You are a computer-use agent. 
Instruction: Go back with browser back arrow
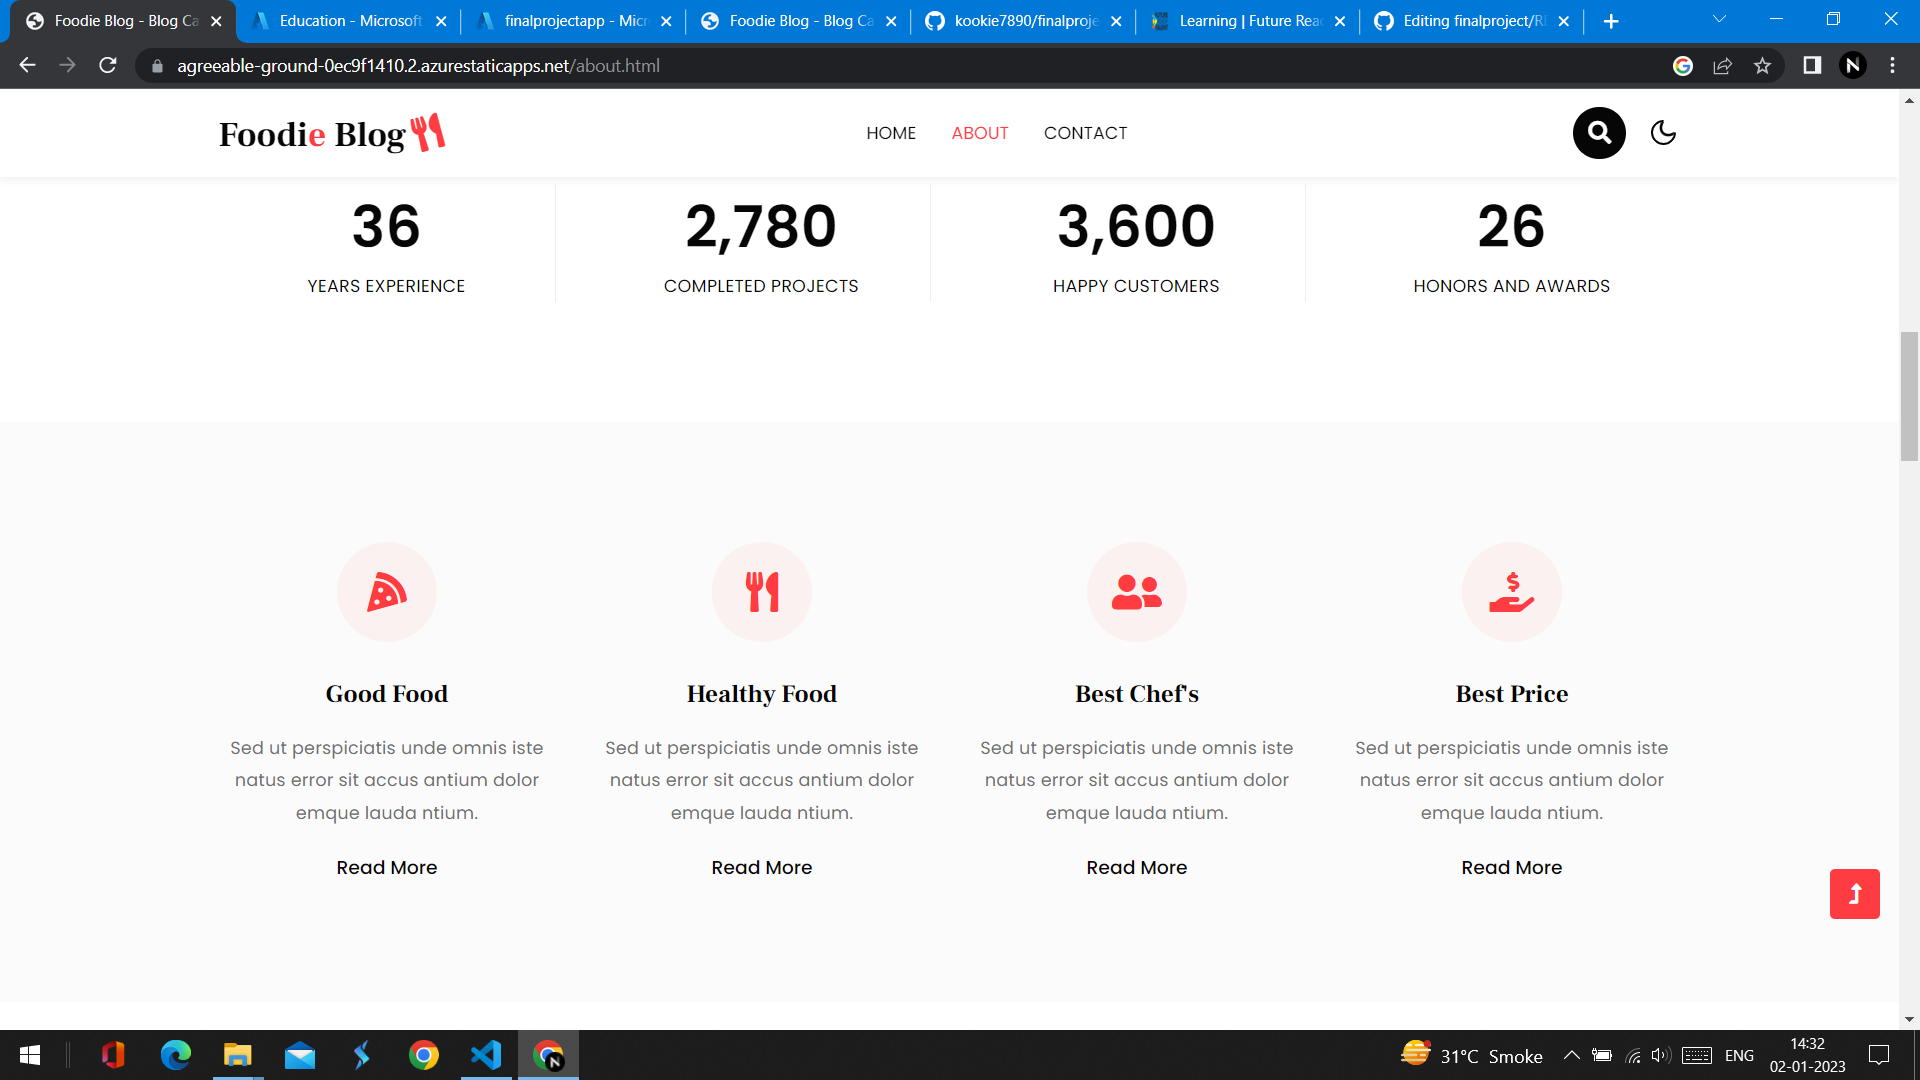(27, 66)
